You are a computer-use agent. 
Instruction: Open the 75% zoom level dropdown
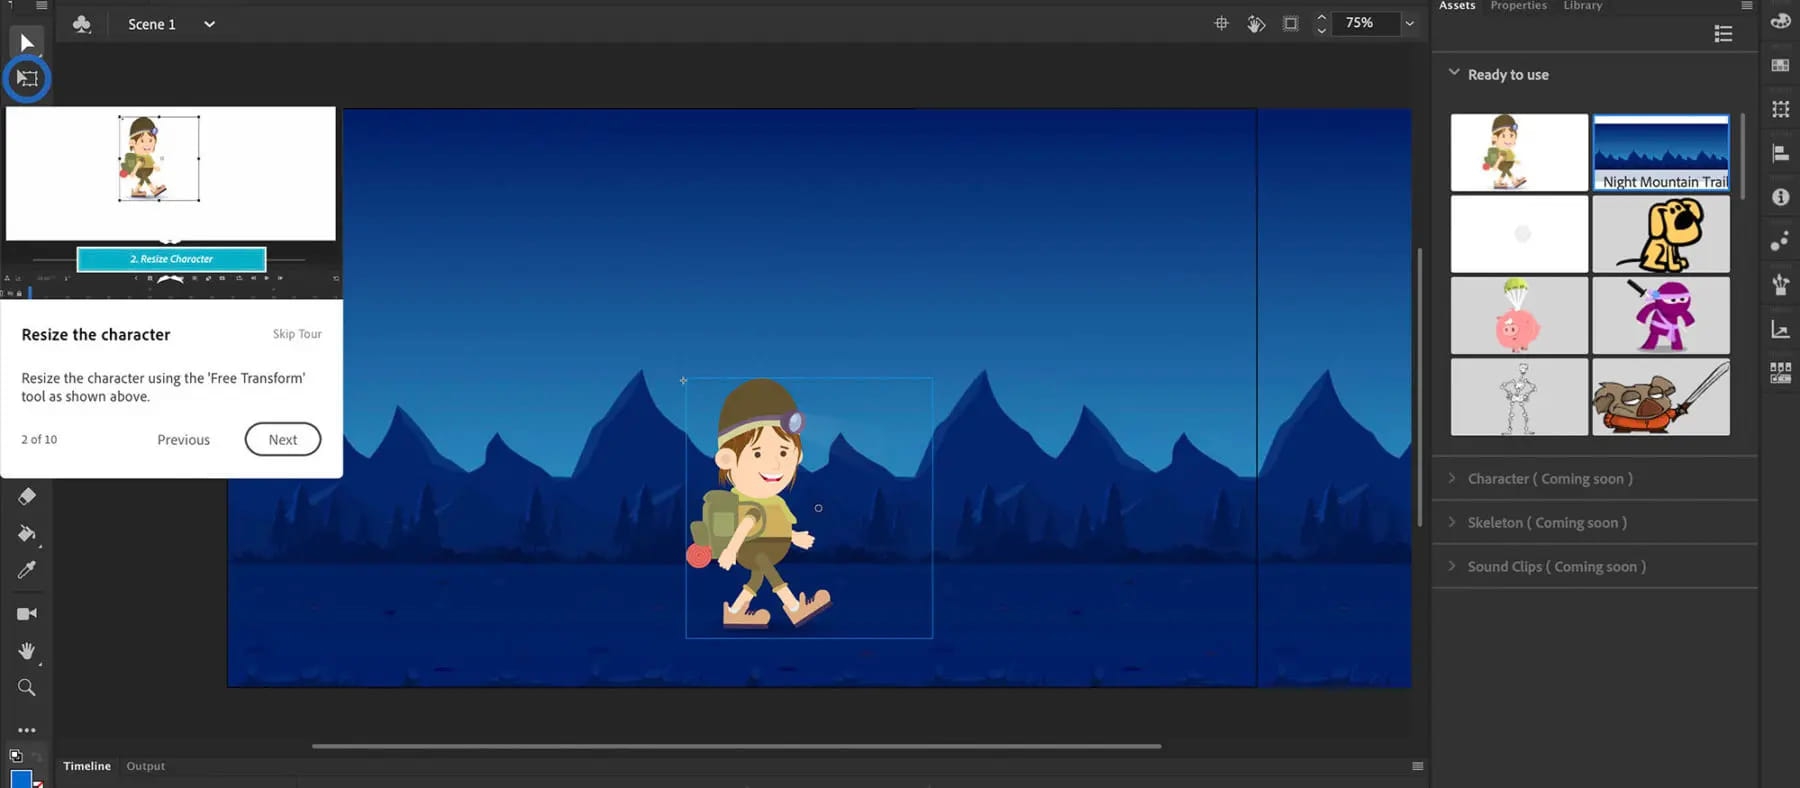point(1409,23)
